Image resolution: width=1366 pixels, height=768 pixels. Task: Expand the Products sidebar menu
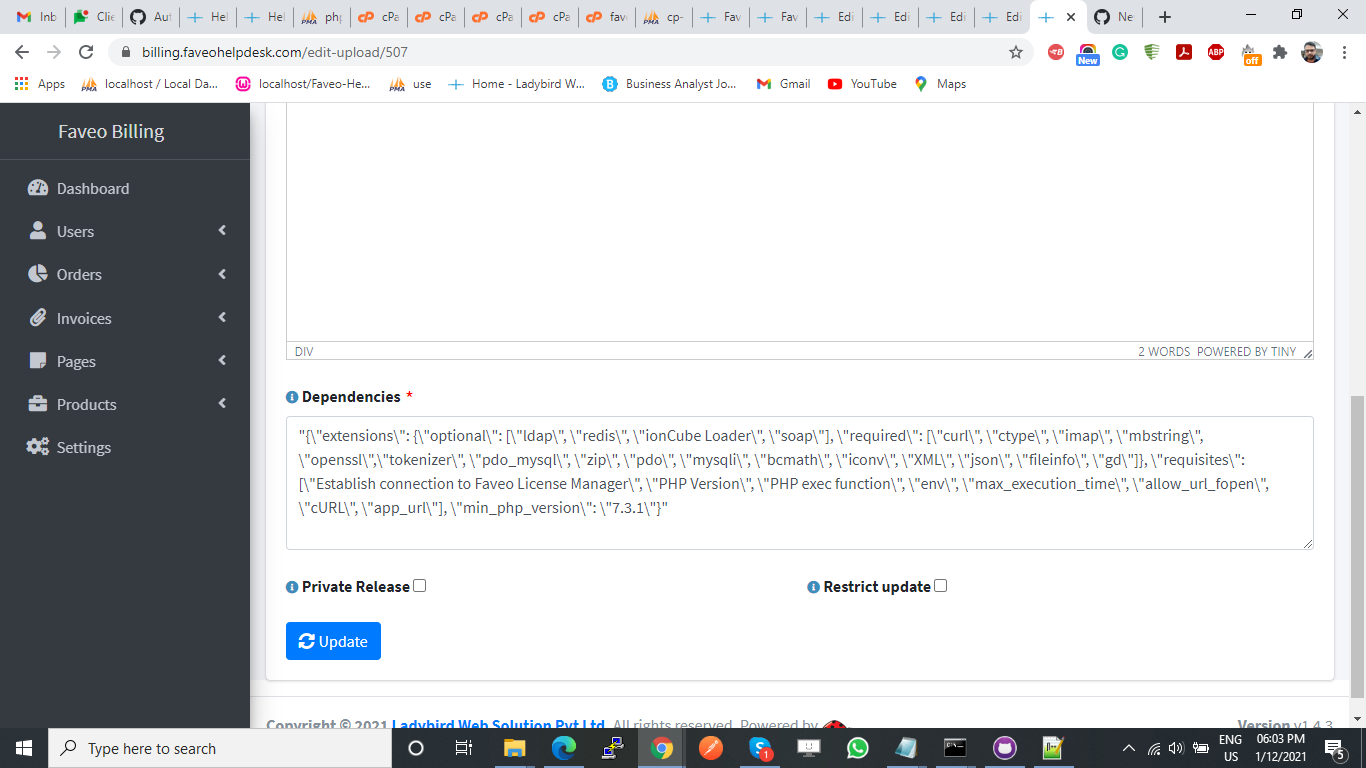pyautogui.click(x=224, y=404)
